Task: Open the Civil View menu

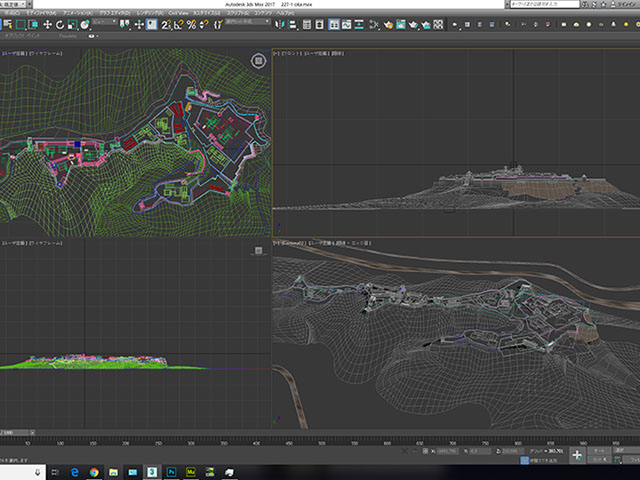Action: click(178, 13)
